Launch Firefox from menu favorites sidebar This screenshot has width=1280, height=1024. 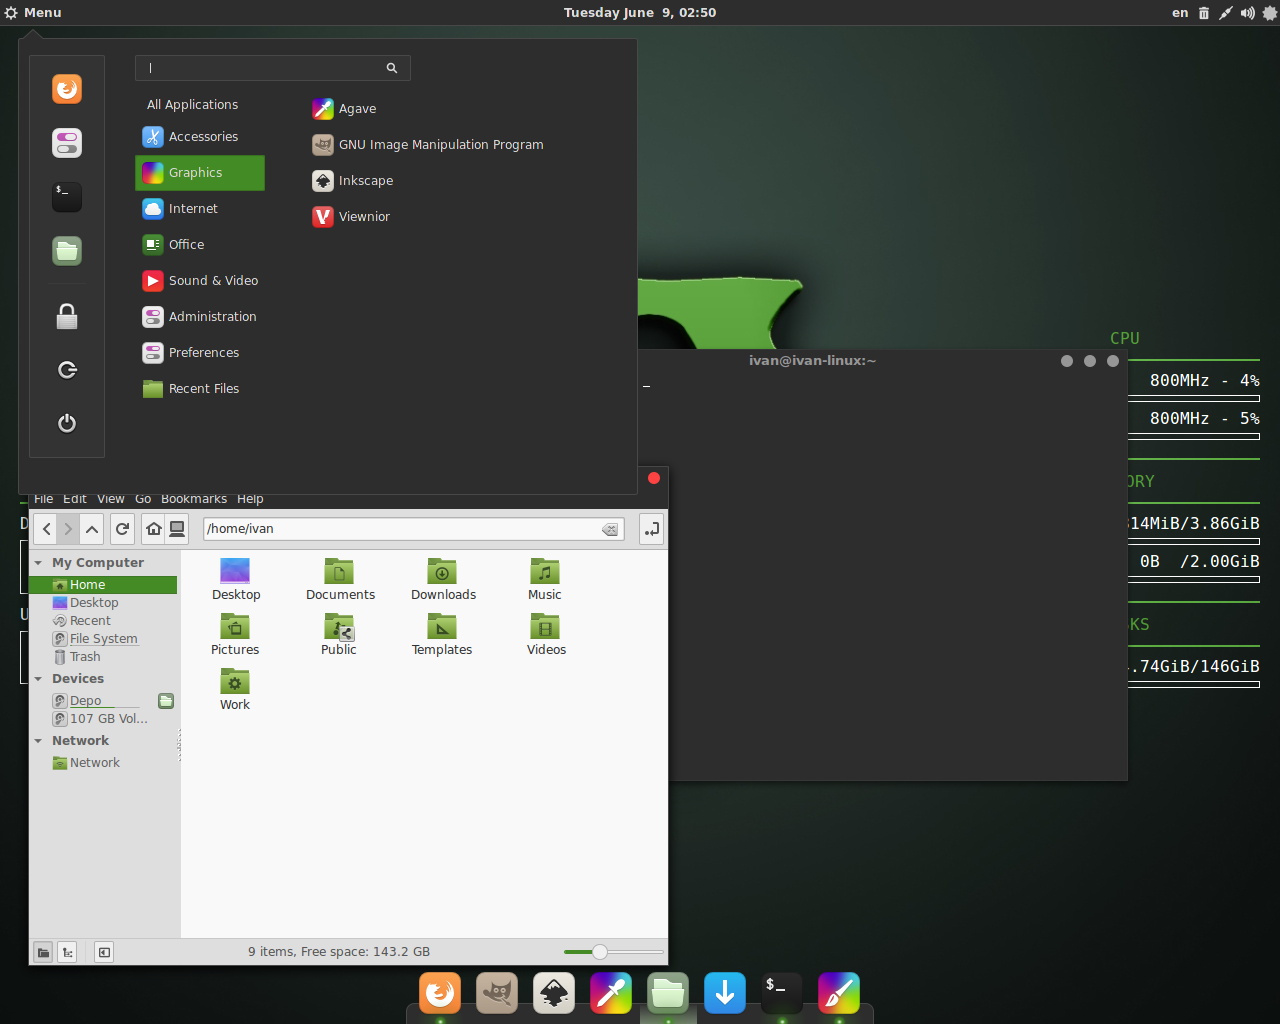pyautogui.click(x=67, y=89)
